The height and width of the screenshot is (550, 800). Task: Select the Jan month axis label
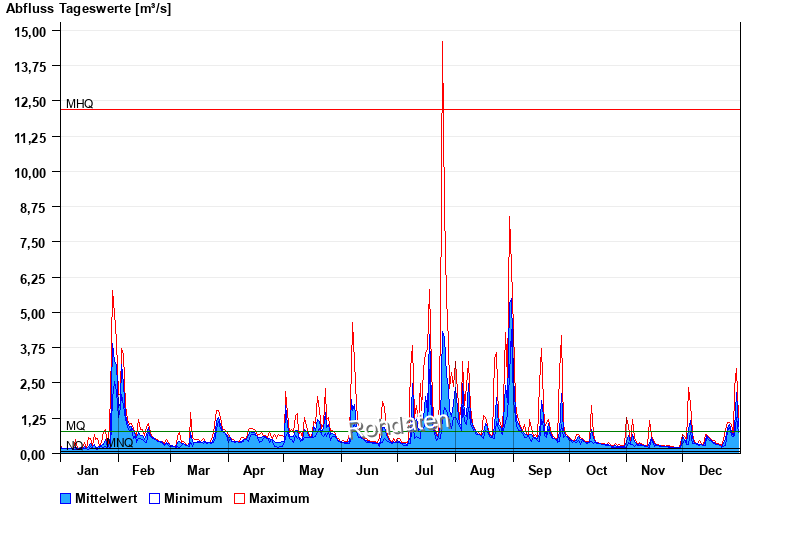click(x=87, y=470)
